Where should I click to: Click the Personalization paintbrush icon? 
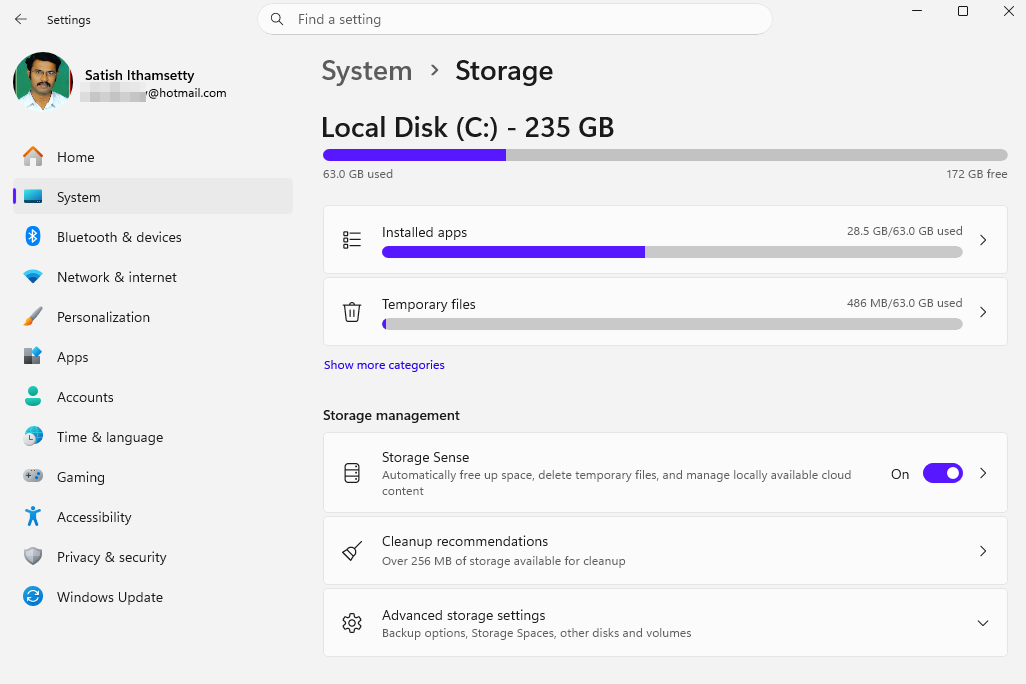tap(33, 316)
